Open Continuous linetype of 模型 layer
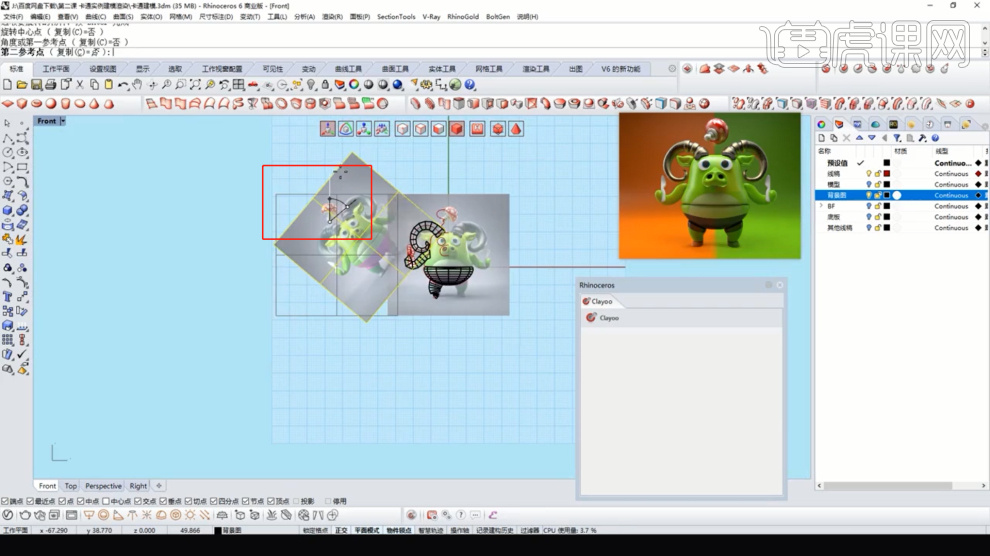This screenshot has width=990, height=556. tap(951, 184)
